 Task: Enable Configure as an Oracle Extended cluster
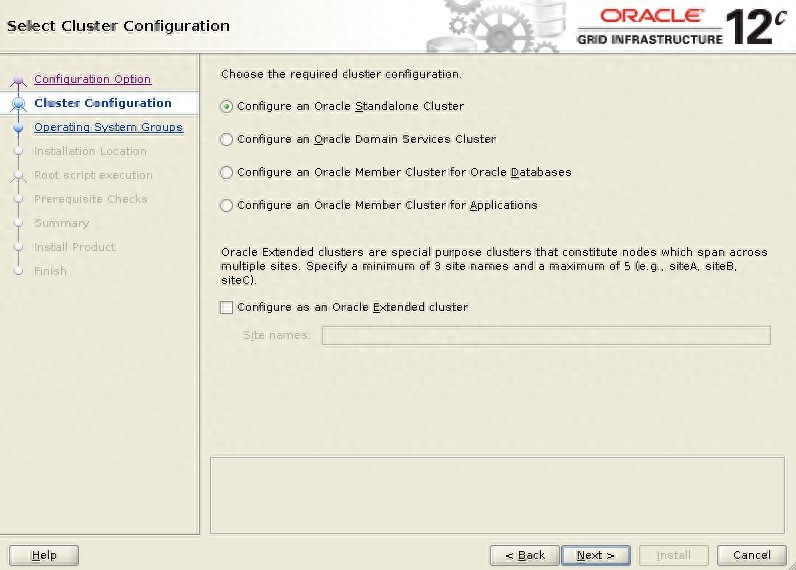point(227,307)
